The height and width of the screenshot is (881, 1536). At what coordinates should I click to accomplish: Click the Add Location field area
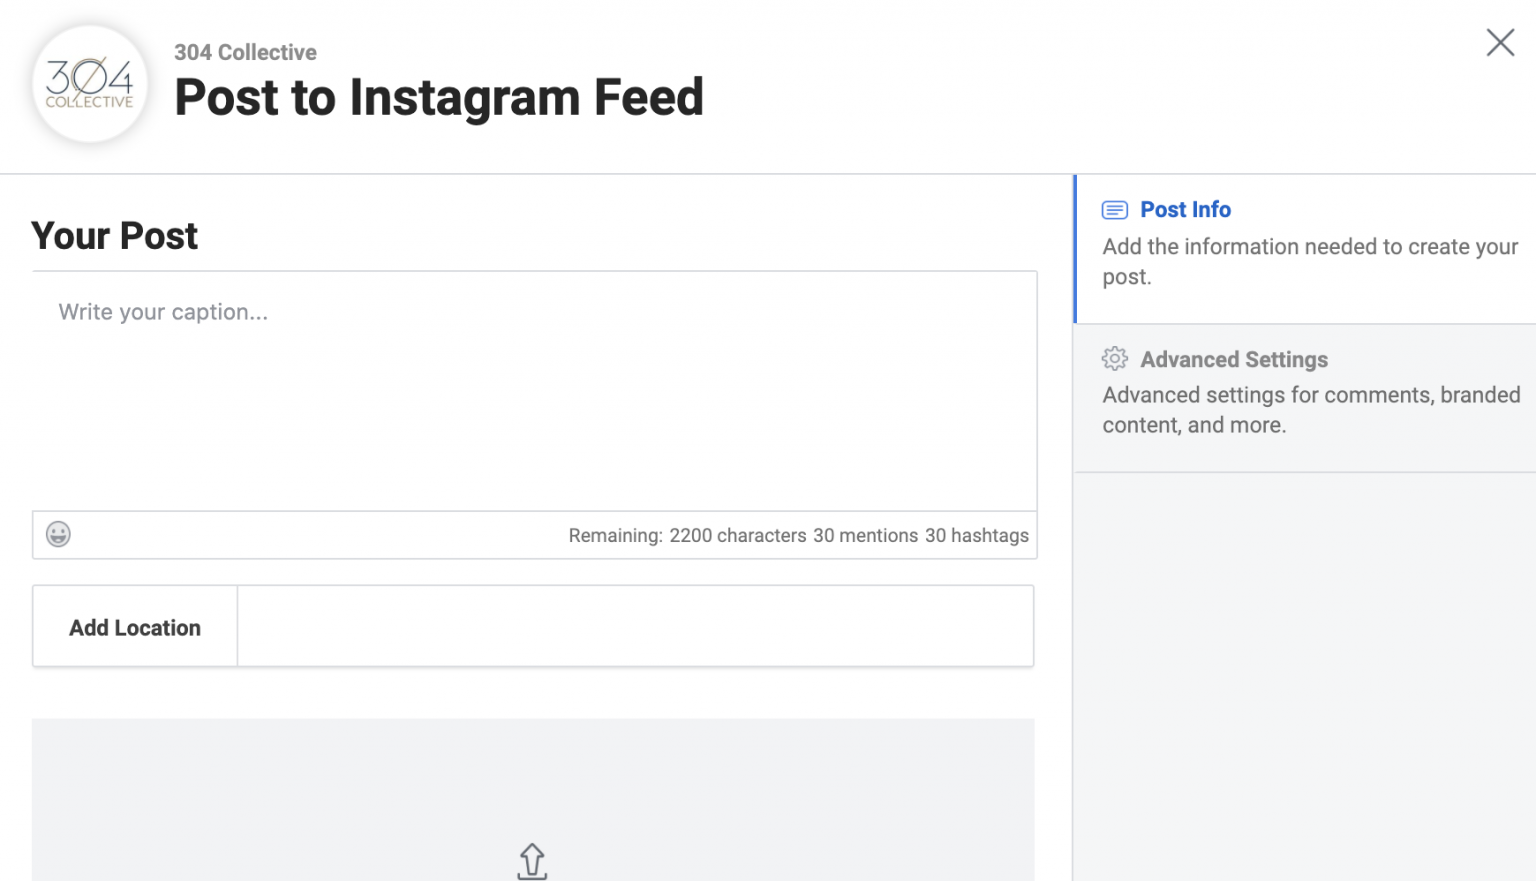(634, 626)
